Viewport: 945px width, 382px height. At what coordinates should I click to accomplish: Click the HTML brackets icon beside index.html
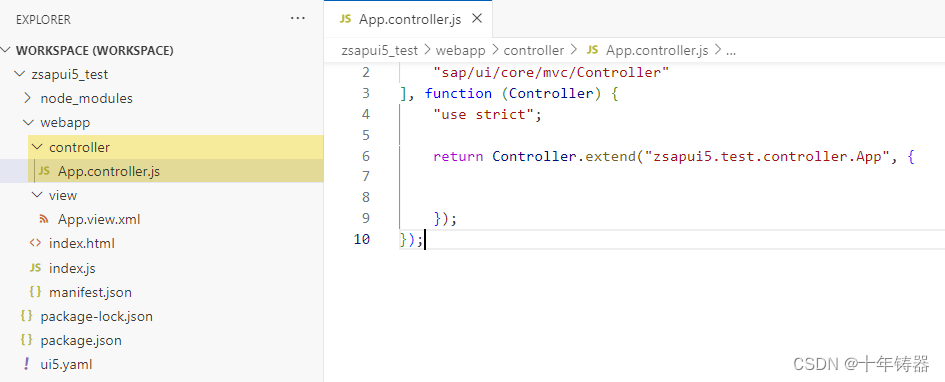[x=35, y=243]
